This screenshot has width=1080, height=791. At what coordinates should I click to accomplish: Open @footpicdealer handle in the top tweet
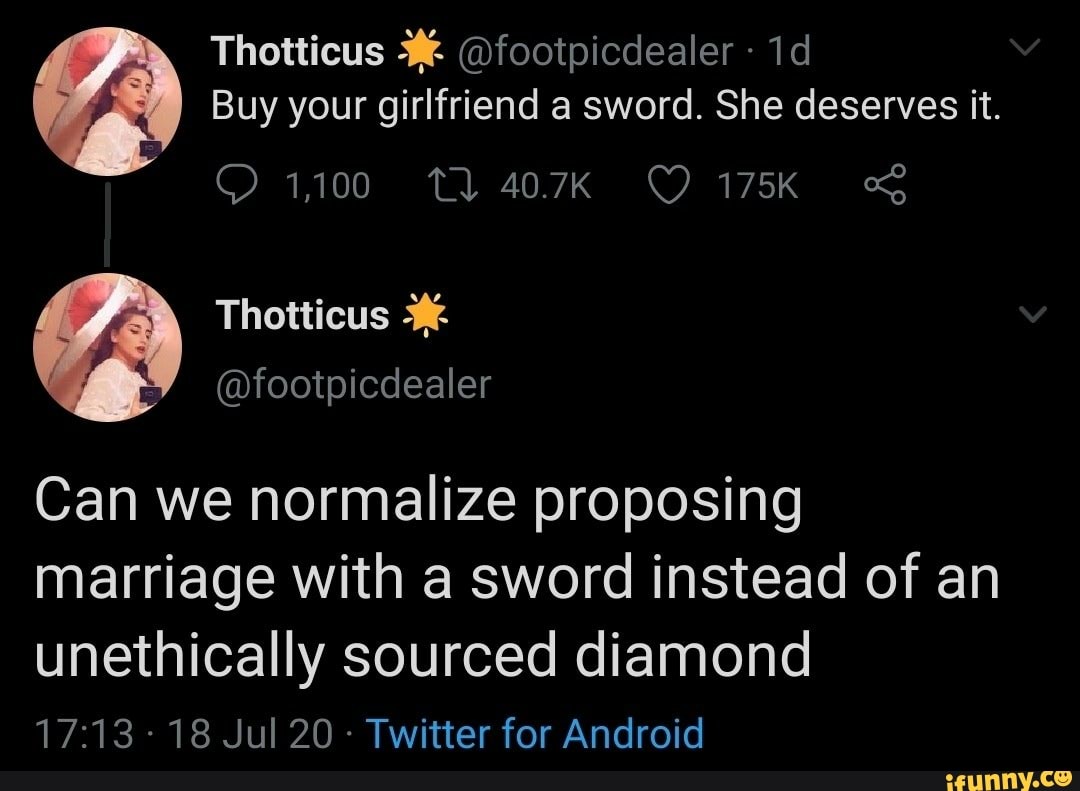click(594, 52)
